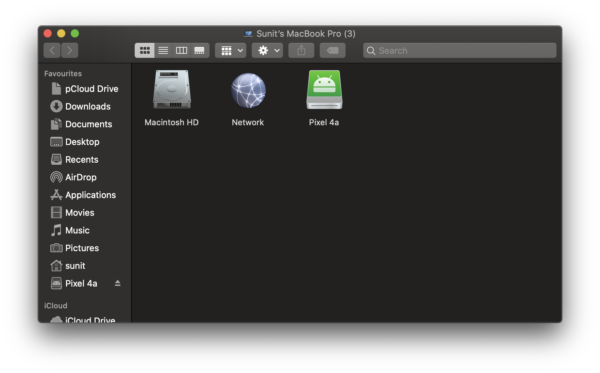Click the Network label text
This screenshot has width=600, height=373.
click(248, 122)
